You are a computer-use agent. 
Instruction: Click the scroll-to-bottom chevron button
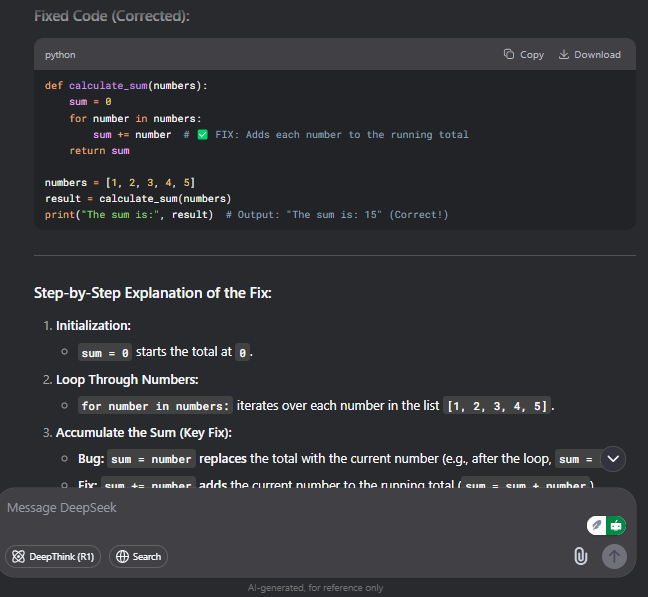pos(613,459)
